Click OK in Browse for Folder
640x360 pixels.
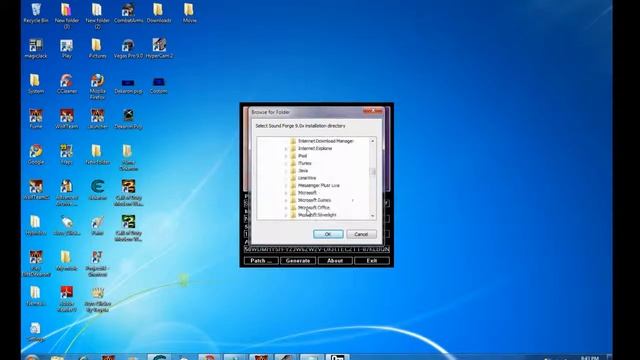[328, 234]
